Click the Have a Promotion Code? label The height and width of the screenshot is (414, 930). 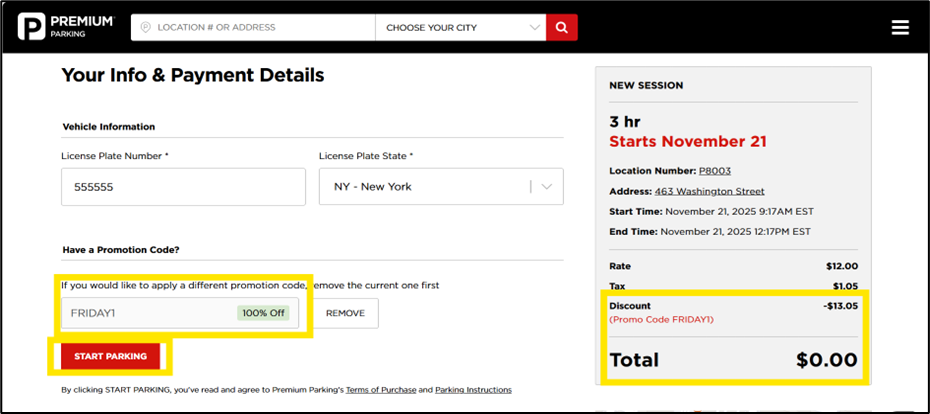[x=121, y=250]
